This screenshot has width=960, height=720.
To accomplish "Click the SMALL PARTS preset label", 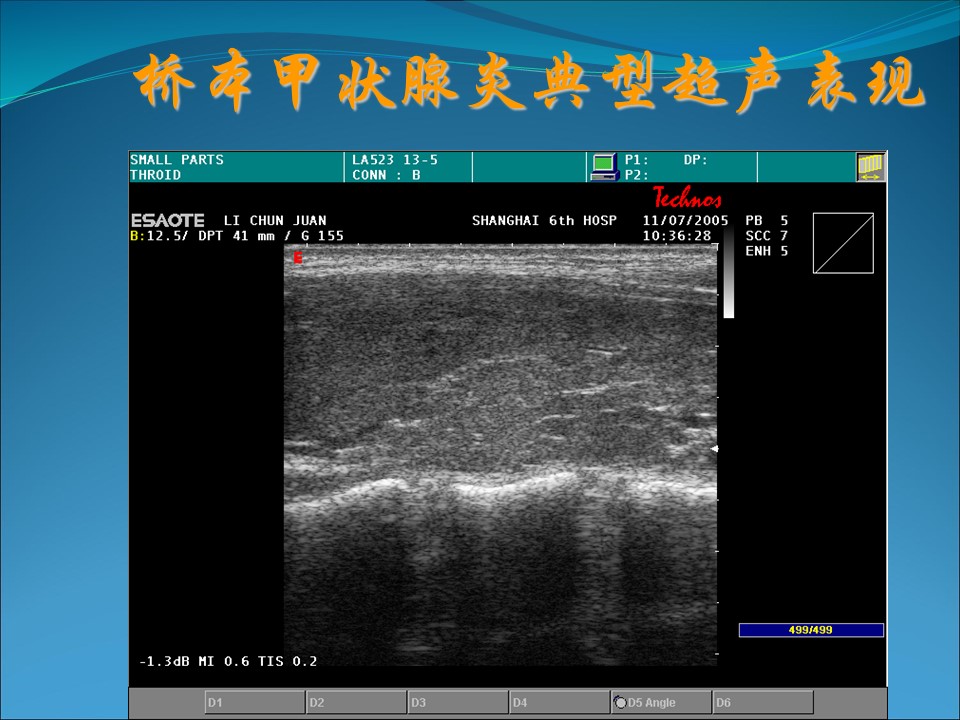I will (x=177, y=160).
